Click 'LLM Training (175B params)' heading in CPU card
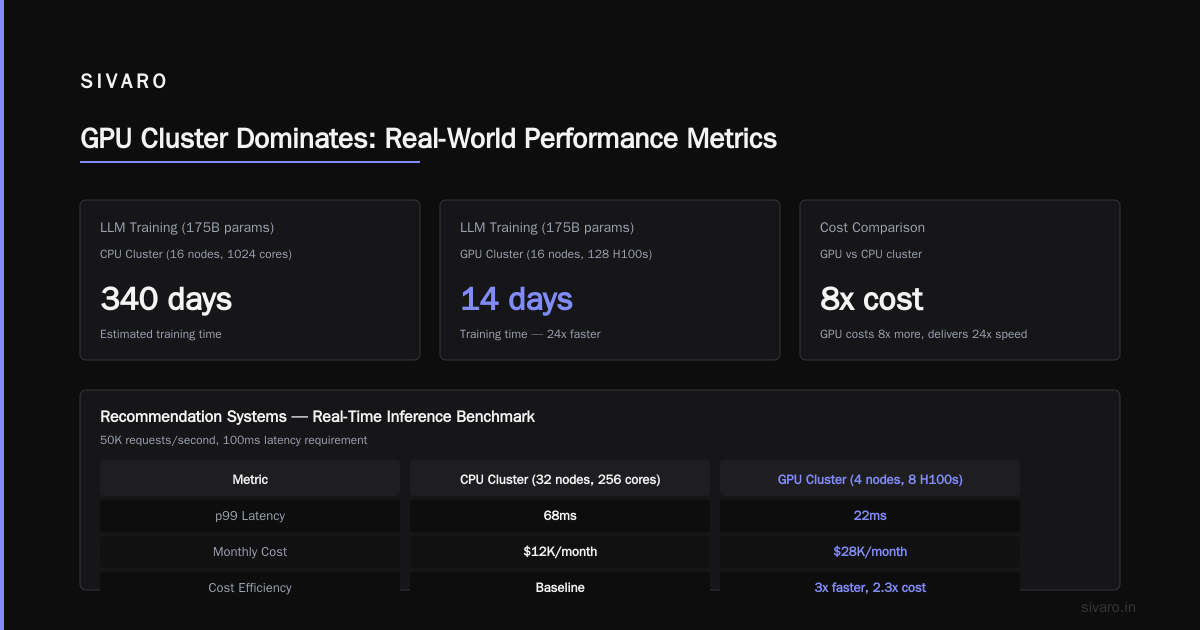The width and height of the screenshot is (1200, 630). [x=187, y=227]
